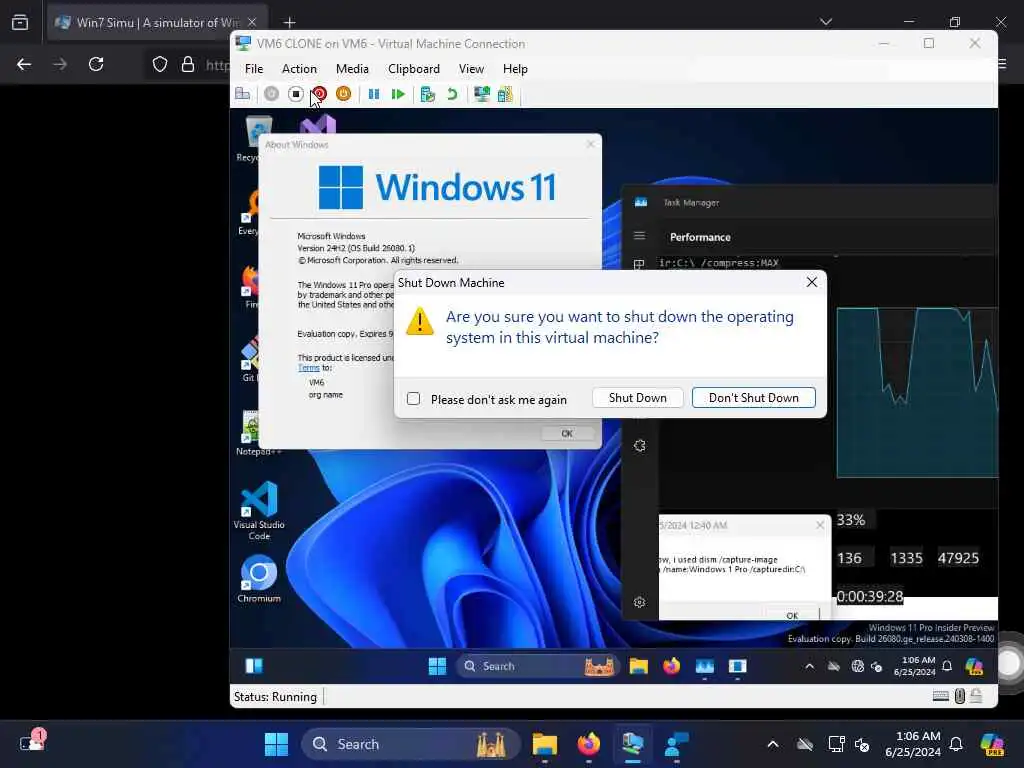The width and height of the screenshot is (1024, 768).
Task: Click Task Manager Services puzzle icon
Action: [x=639, y=445]
